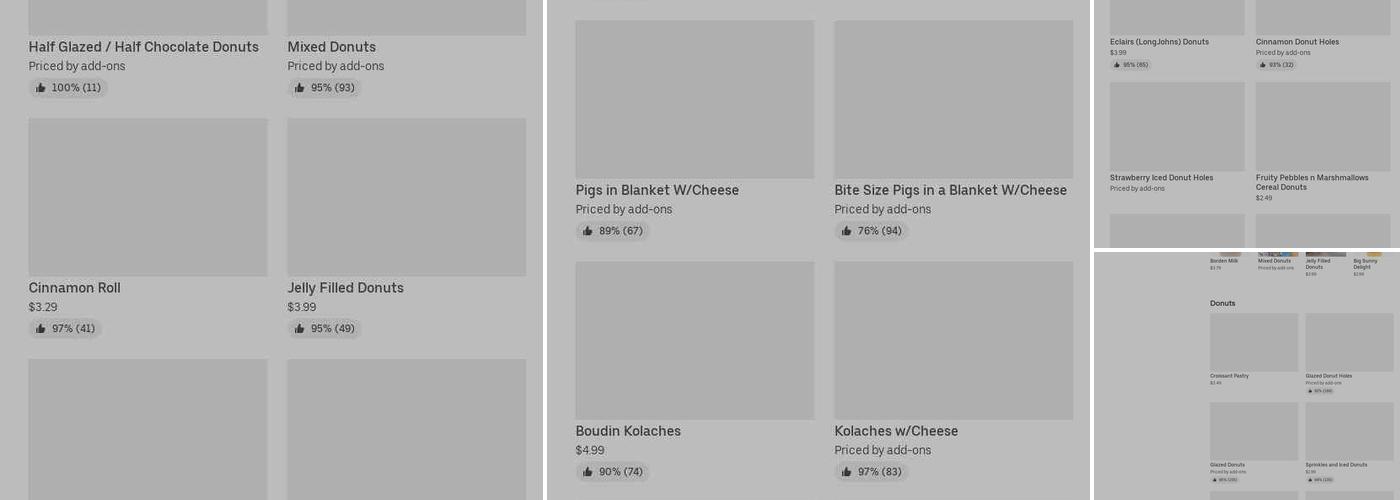The height and width of the screenshot is (500, 1400).
Task: Select the Glazed Donut Holes item title
Action: [1328, 376]
